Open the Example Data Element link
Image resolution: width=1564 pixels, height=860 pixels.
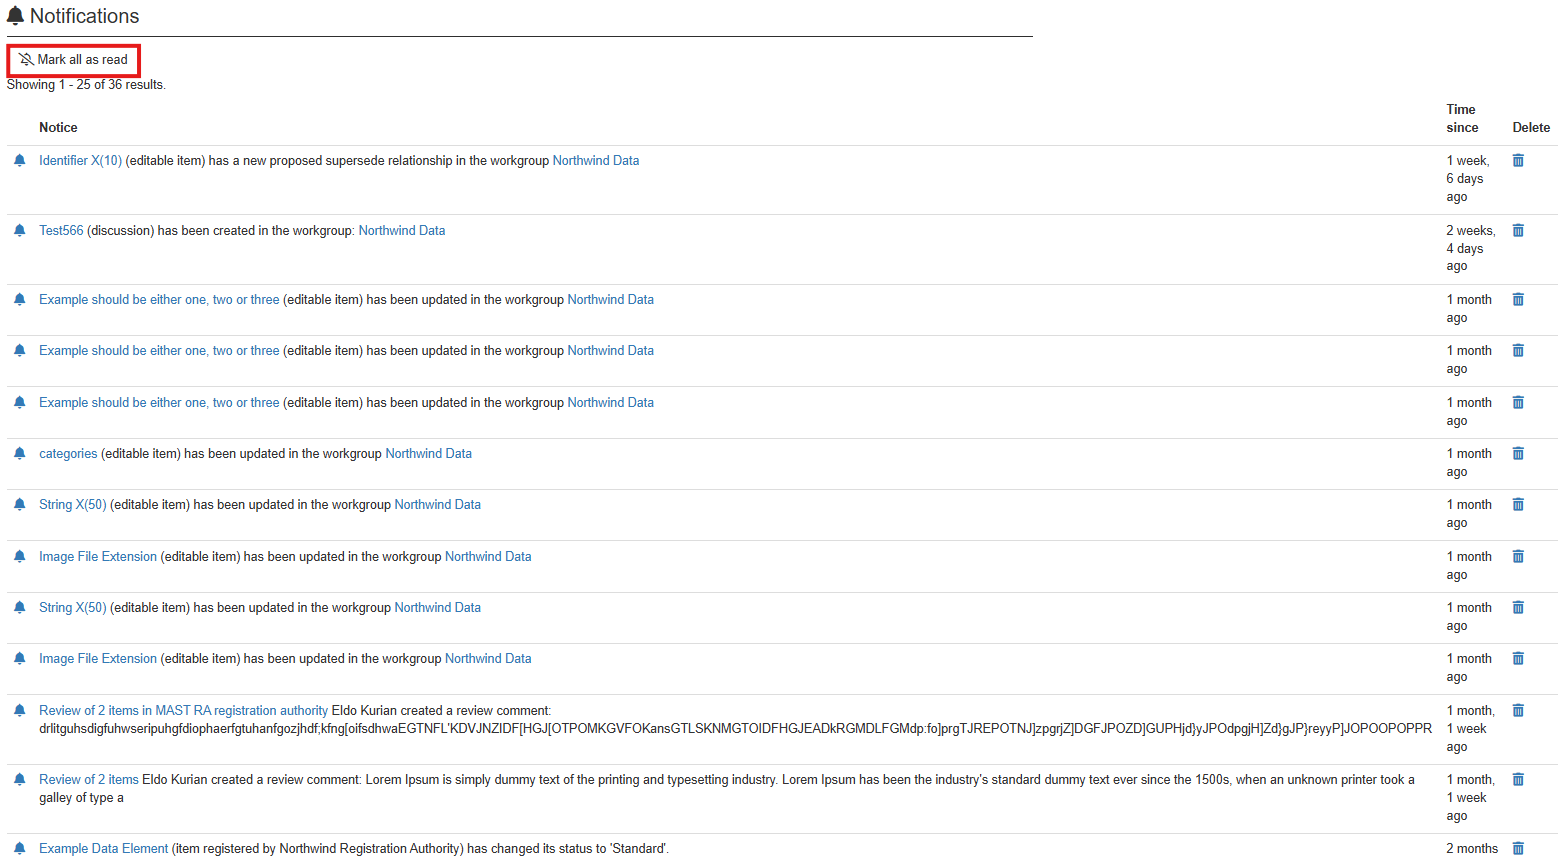click(103, 849)
